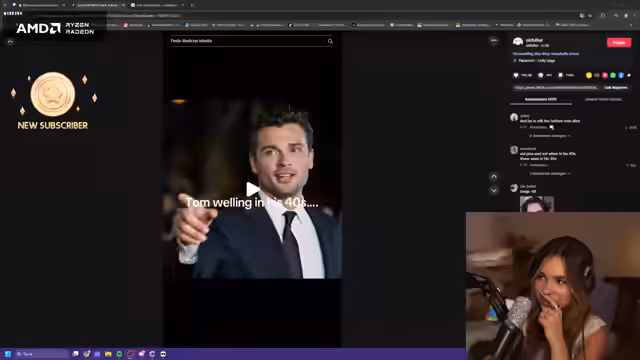Click the yellow round share icon
Image resolution: width=640 pixels, height=360 pixels.
click(589, 76)
